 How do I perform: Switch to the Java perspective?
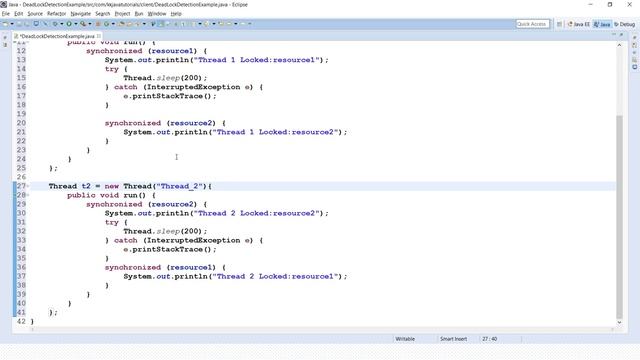coord(602,24)
